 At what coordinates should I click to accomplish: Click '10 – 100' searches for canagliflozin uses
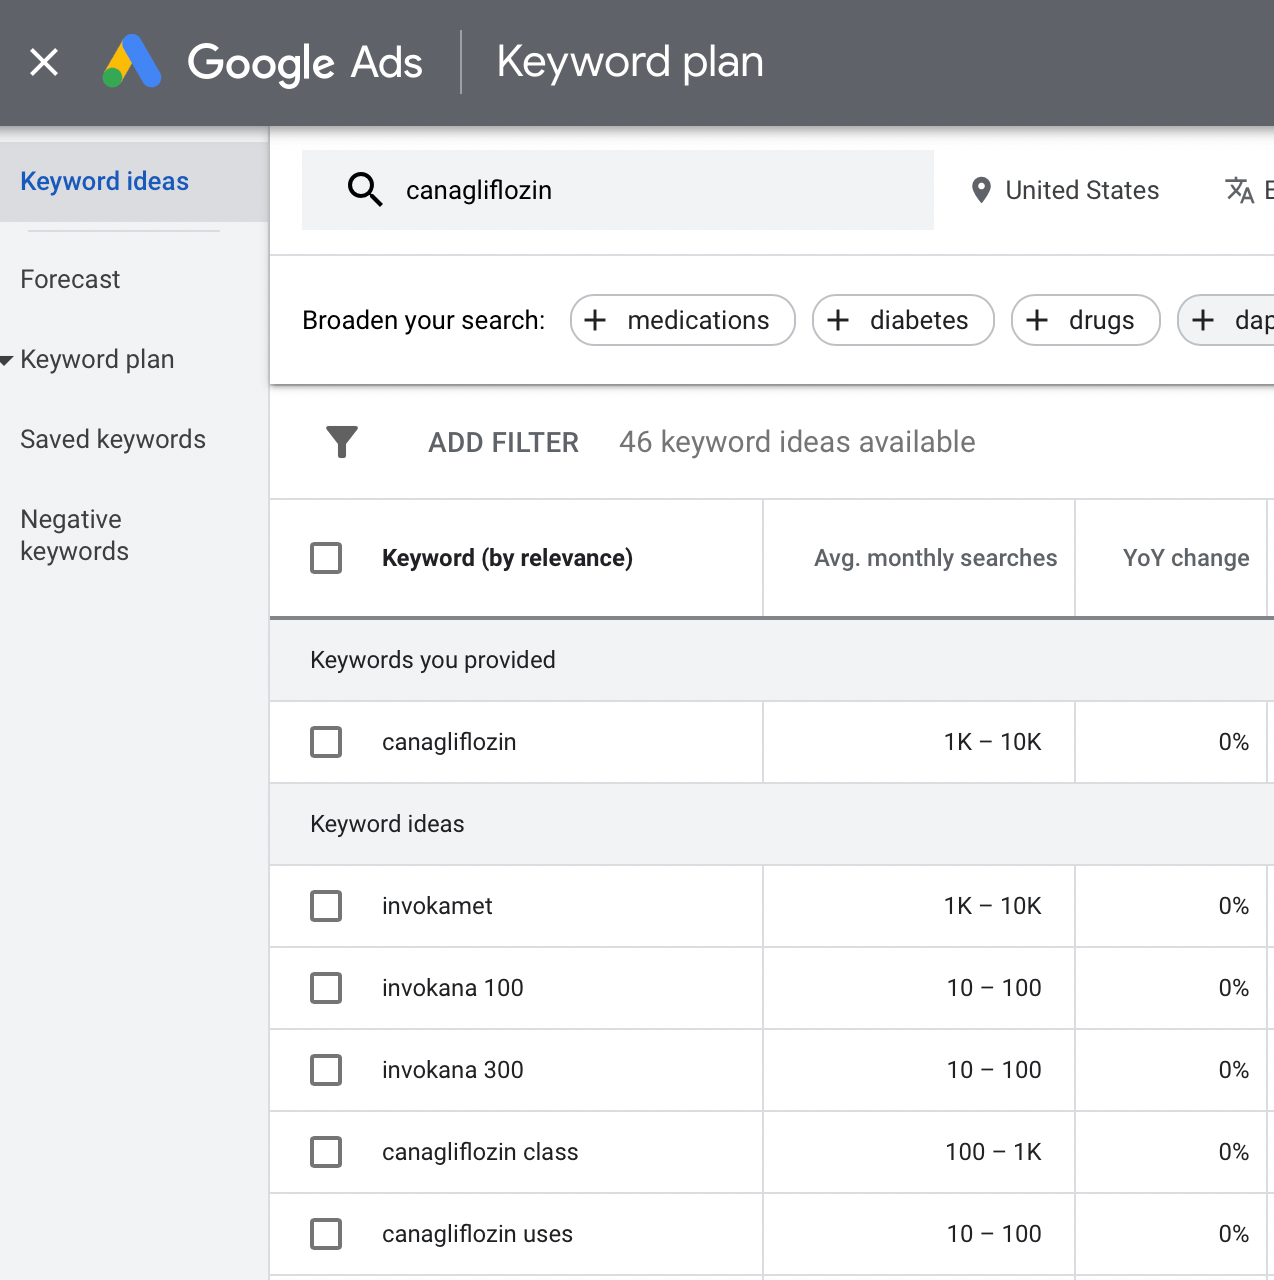[994, 1234]
